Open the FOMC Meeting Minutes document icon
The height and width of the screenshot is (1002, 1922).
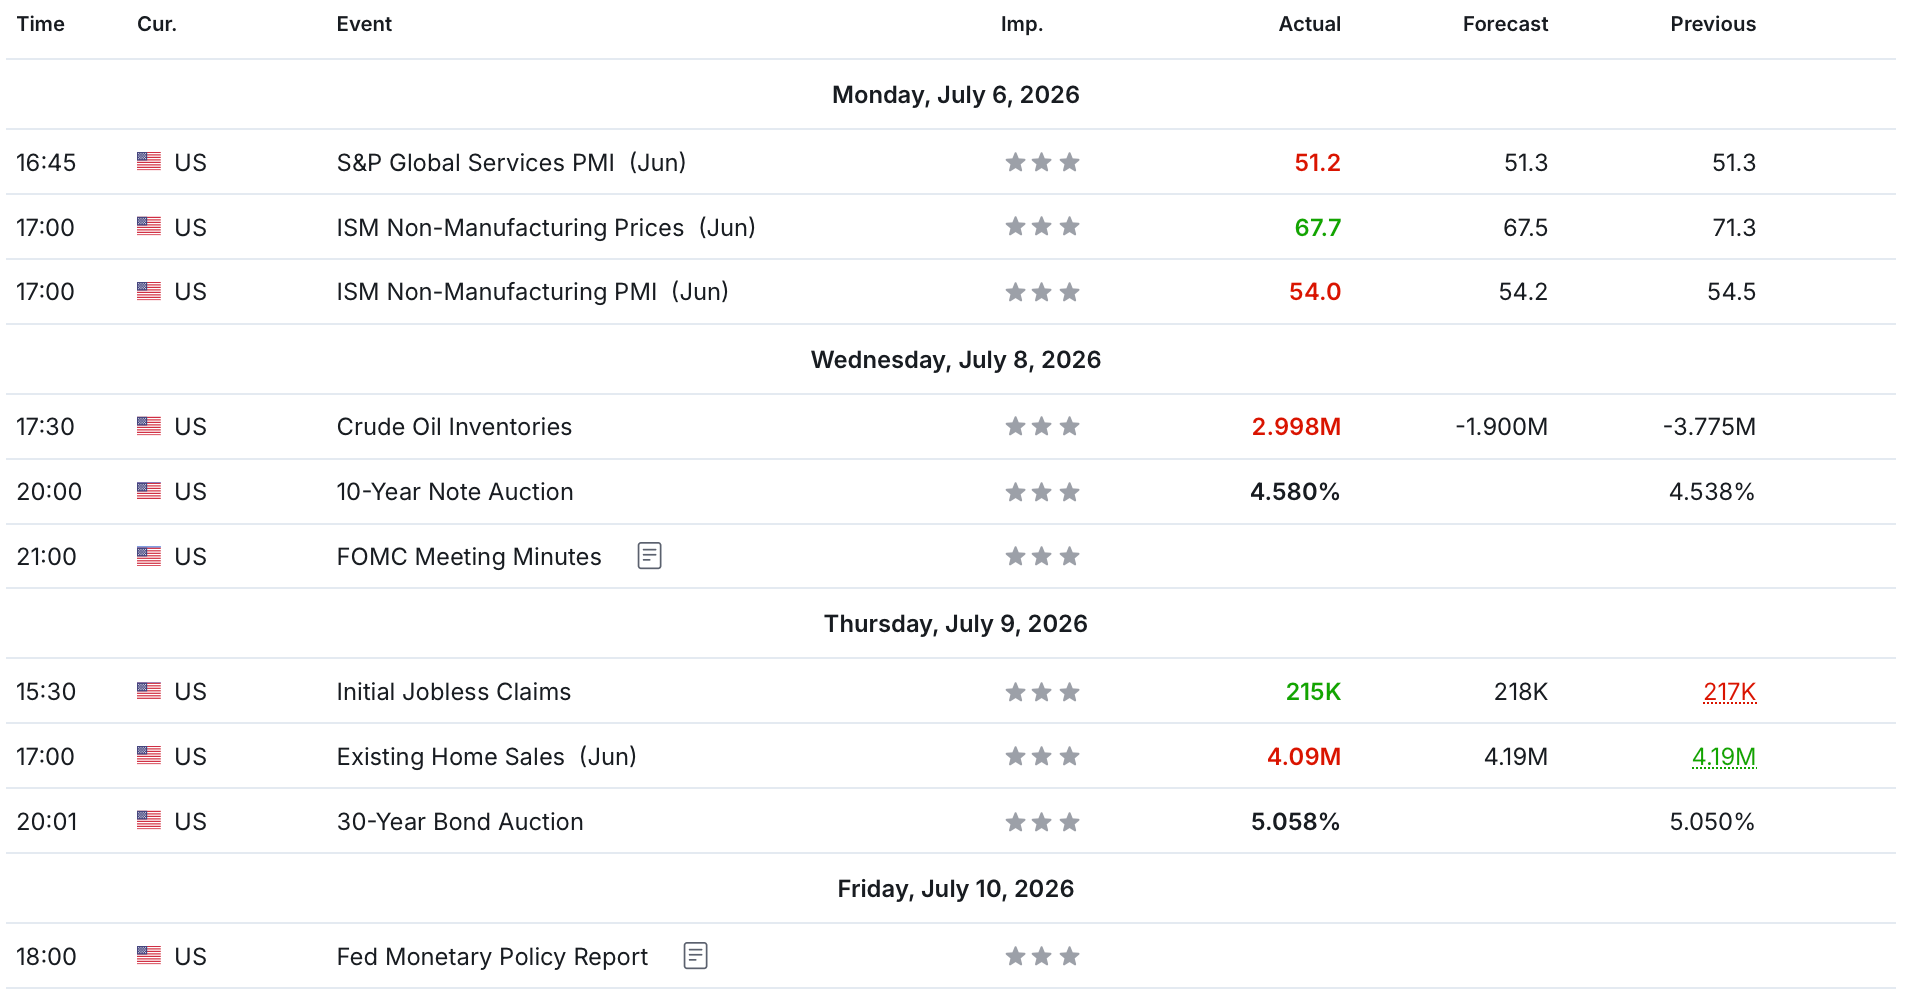pyautogui.click(x=649, y=556)
